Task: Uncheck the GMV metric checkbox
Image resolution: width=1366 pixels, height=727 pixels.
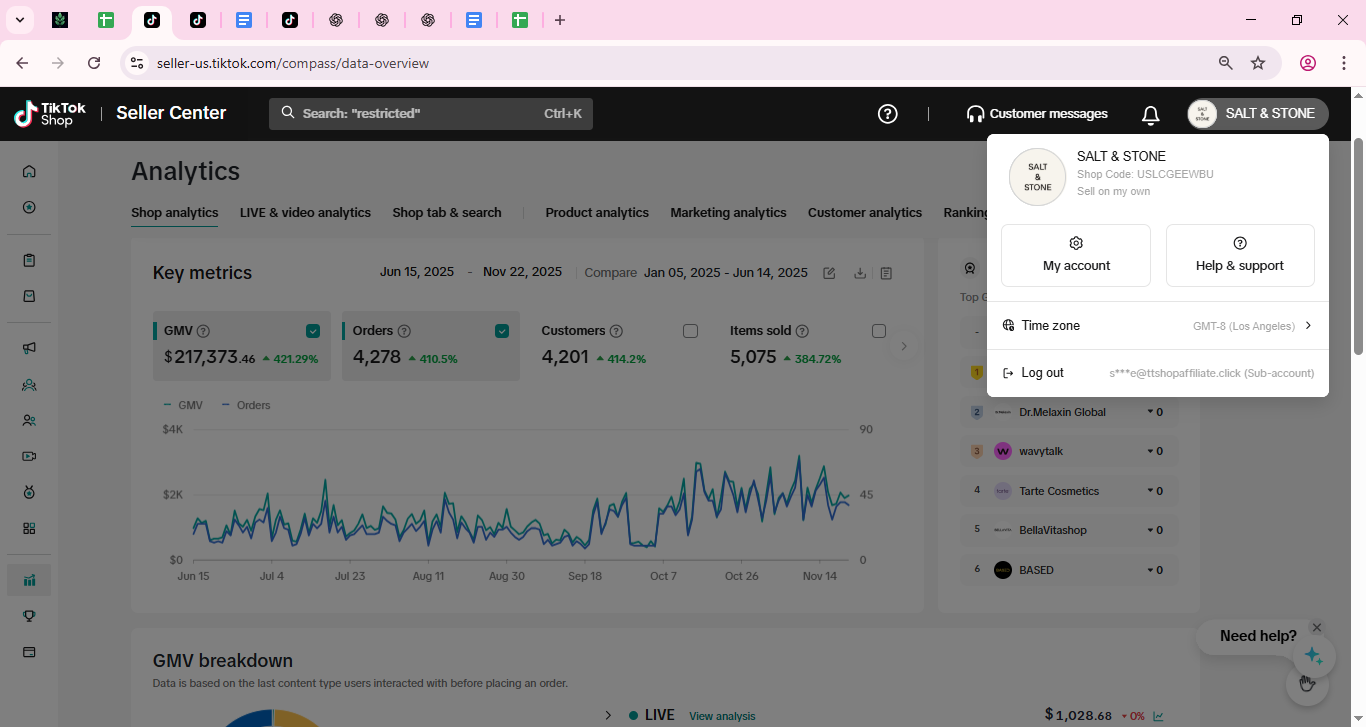Action: click(313, 331)
